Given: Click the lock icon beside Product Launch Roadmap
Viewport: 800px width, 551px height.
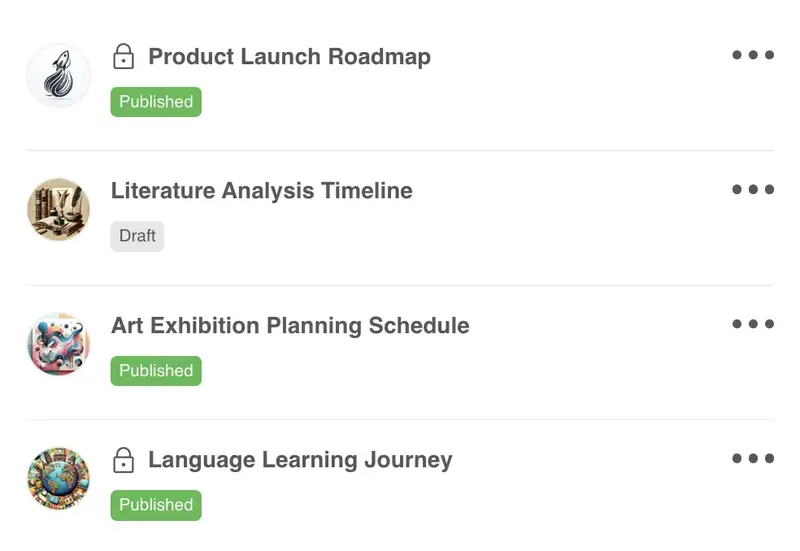Looking at the screenshot, I should (x=123, y=56).
